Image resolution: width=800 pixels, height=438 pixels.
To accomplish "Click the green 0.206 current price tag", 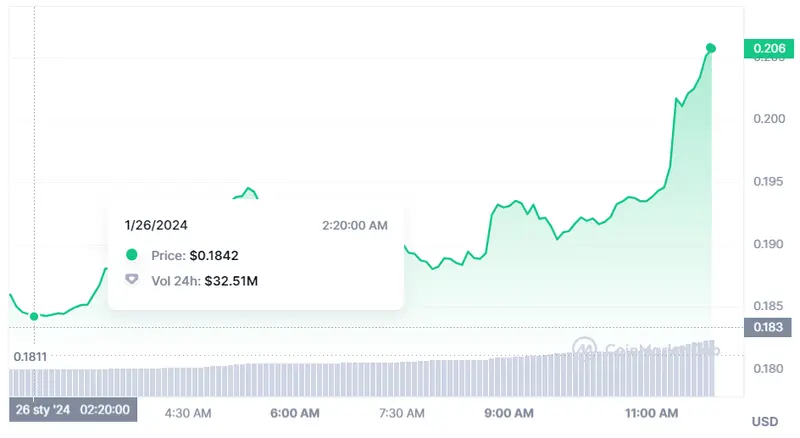I will [x=769, y=48].
